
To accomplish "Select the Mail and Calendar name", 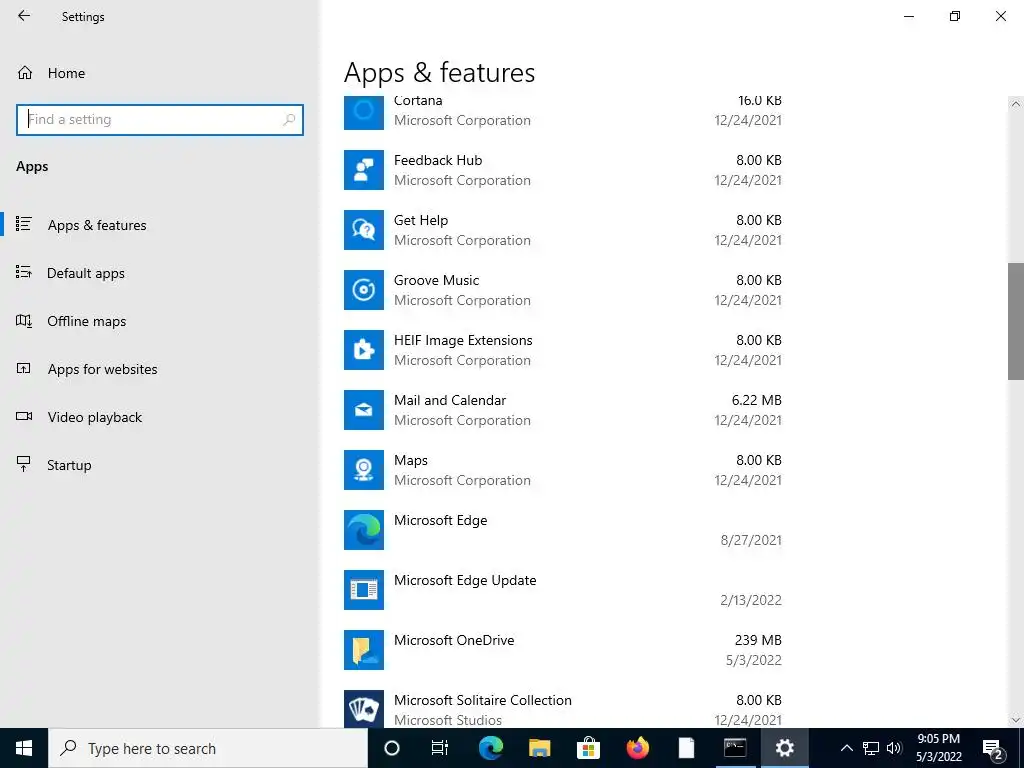I will 450,400.
